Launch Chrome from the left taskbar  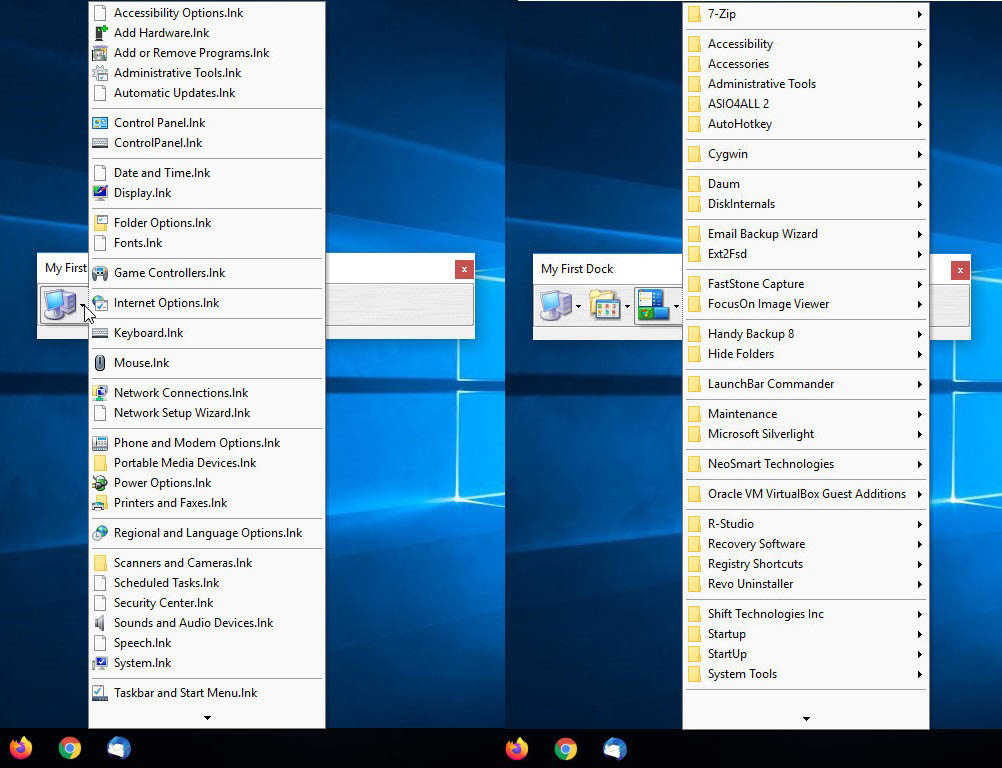[70, 748]
